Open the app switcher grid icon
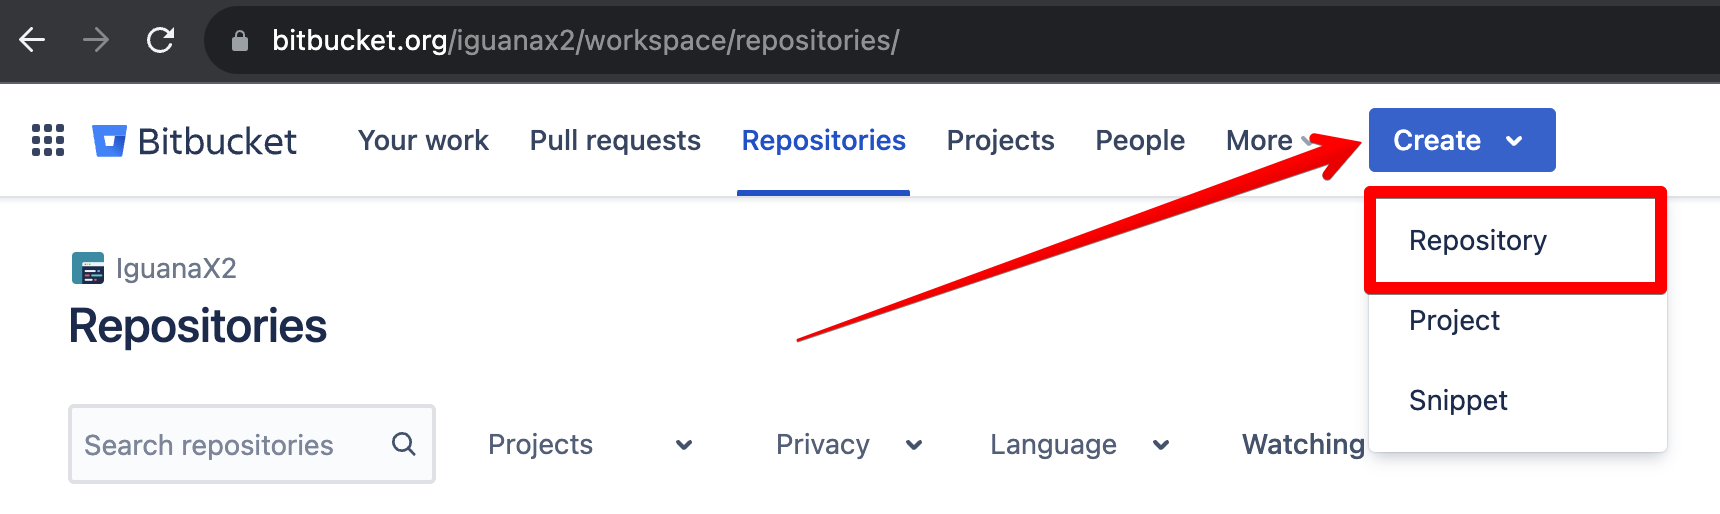Screen dimensions: 1720x514 coord(48,140)
